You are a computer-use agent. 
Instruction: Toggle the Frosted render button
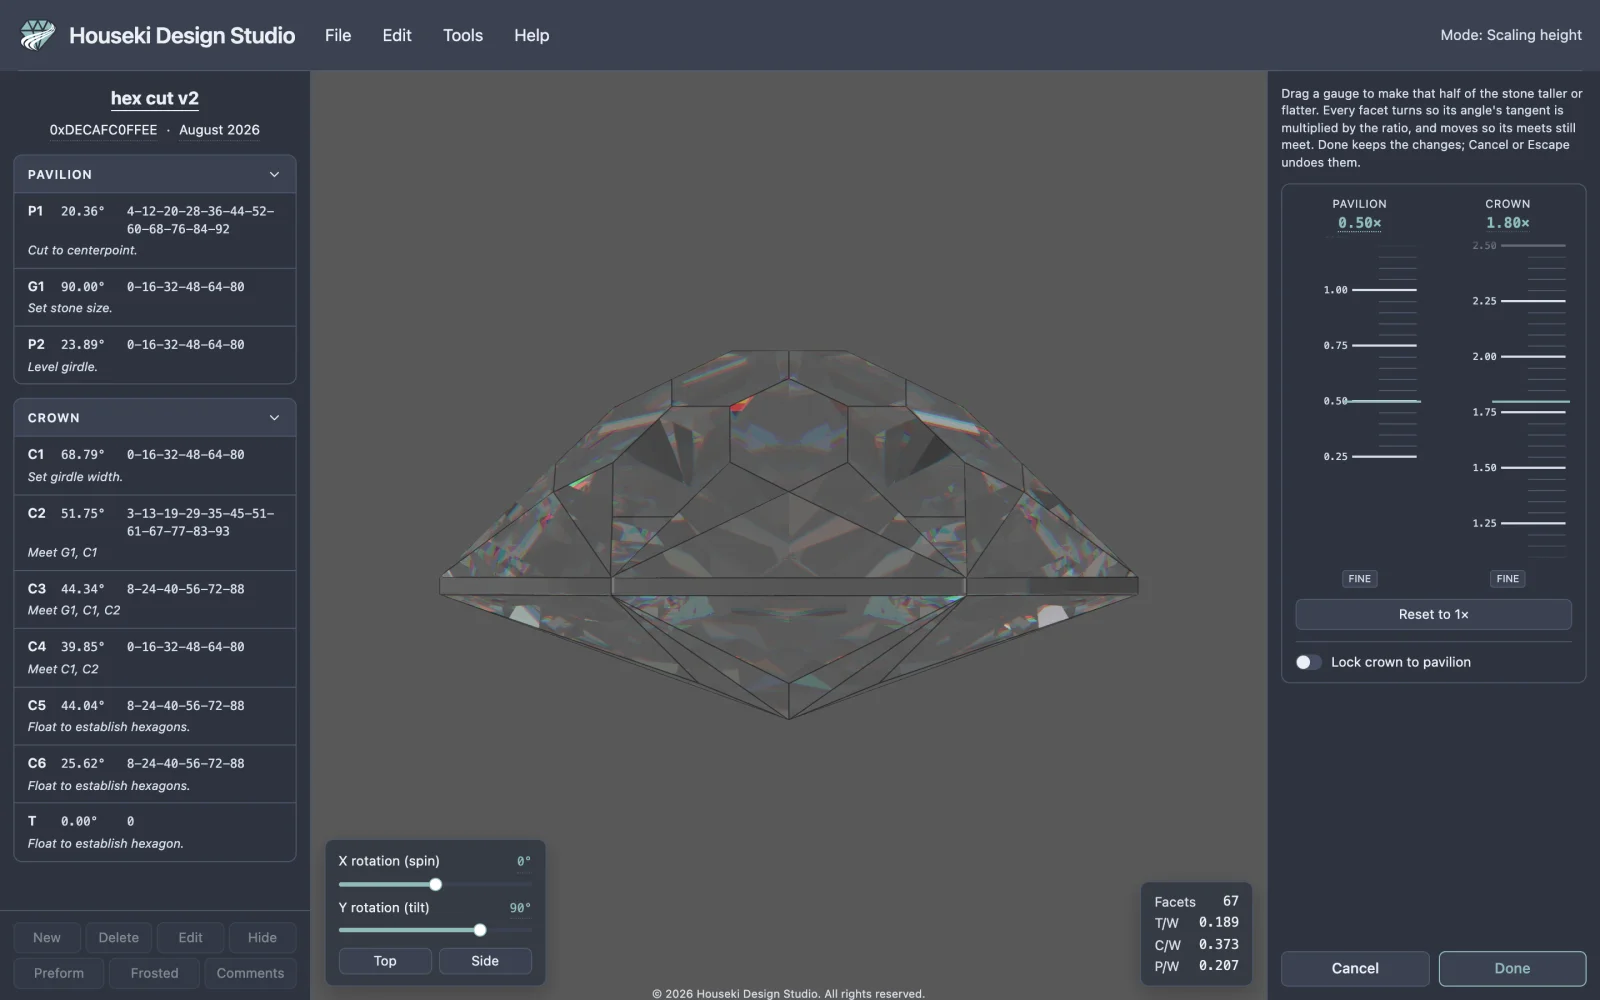click(x=154, y=973)
